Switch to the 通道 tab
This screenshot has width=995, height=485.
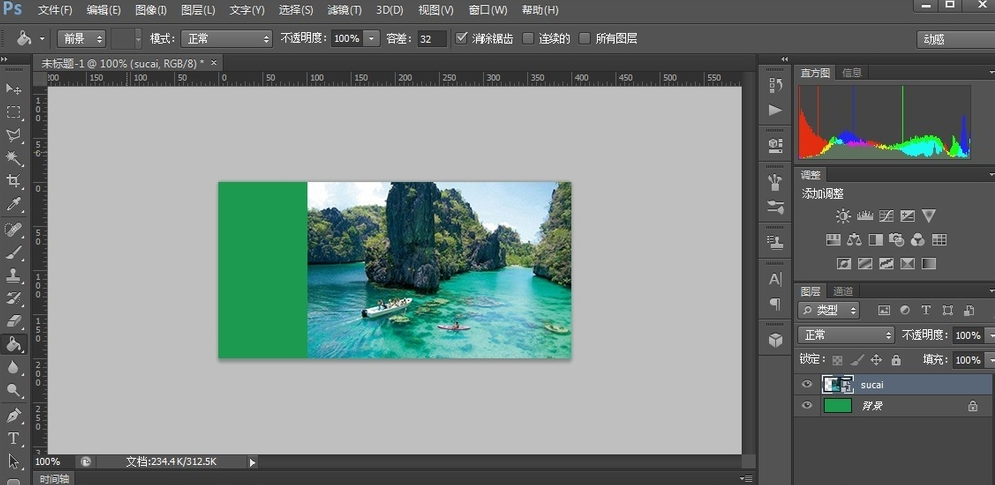pyautogui.click(x=842, y=291)
